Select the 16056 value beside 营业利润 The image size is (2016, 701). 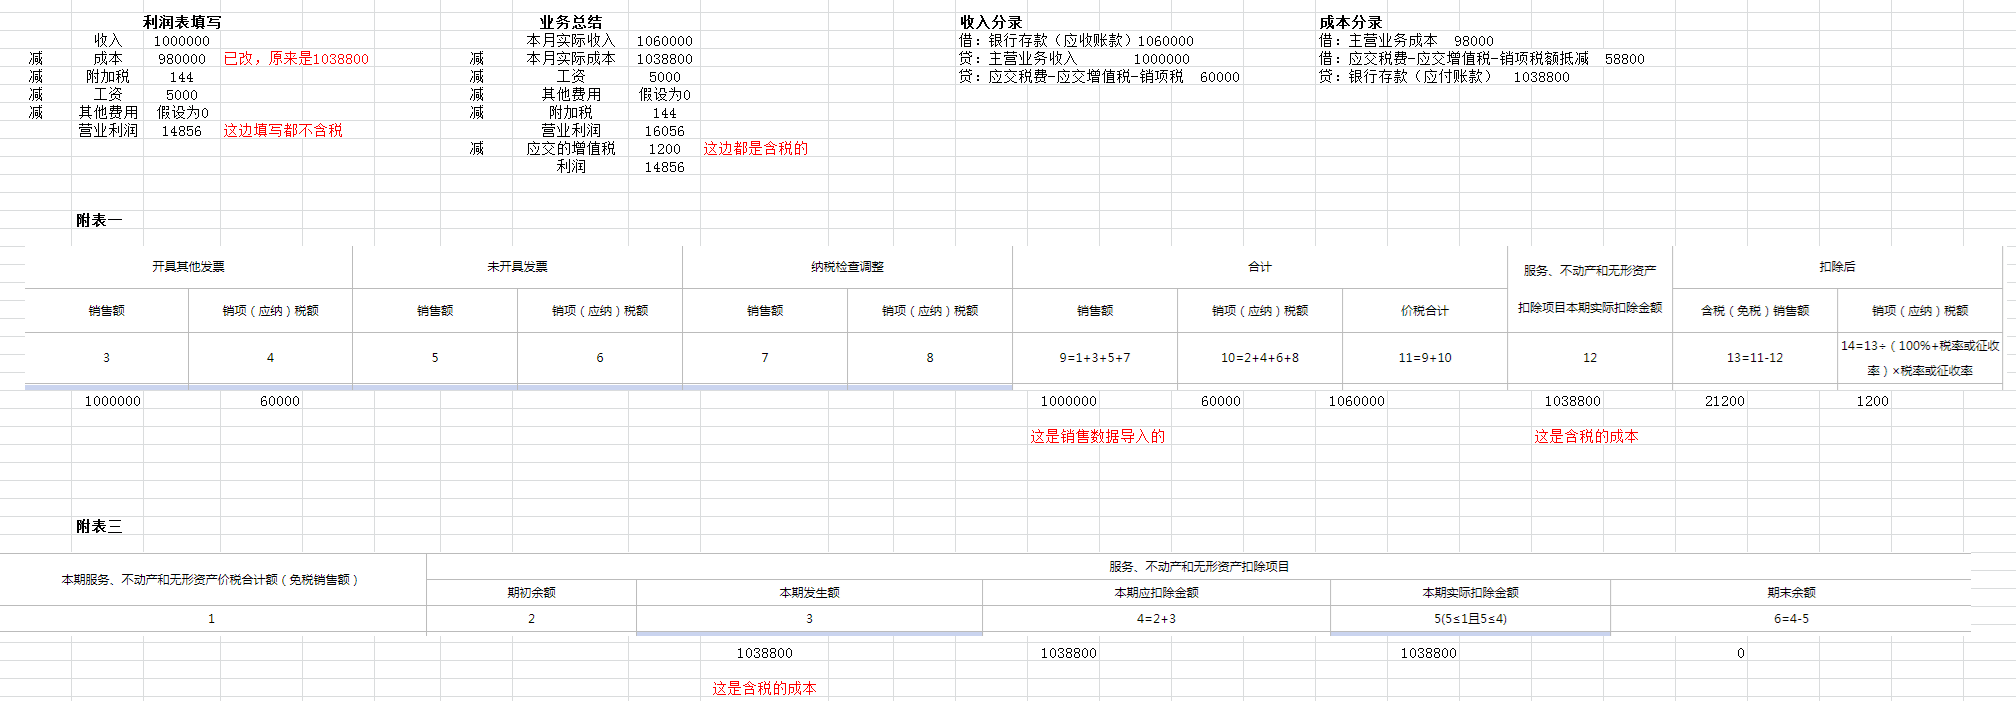(x=664, y=131)
